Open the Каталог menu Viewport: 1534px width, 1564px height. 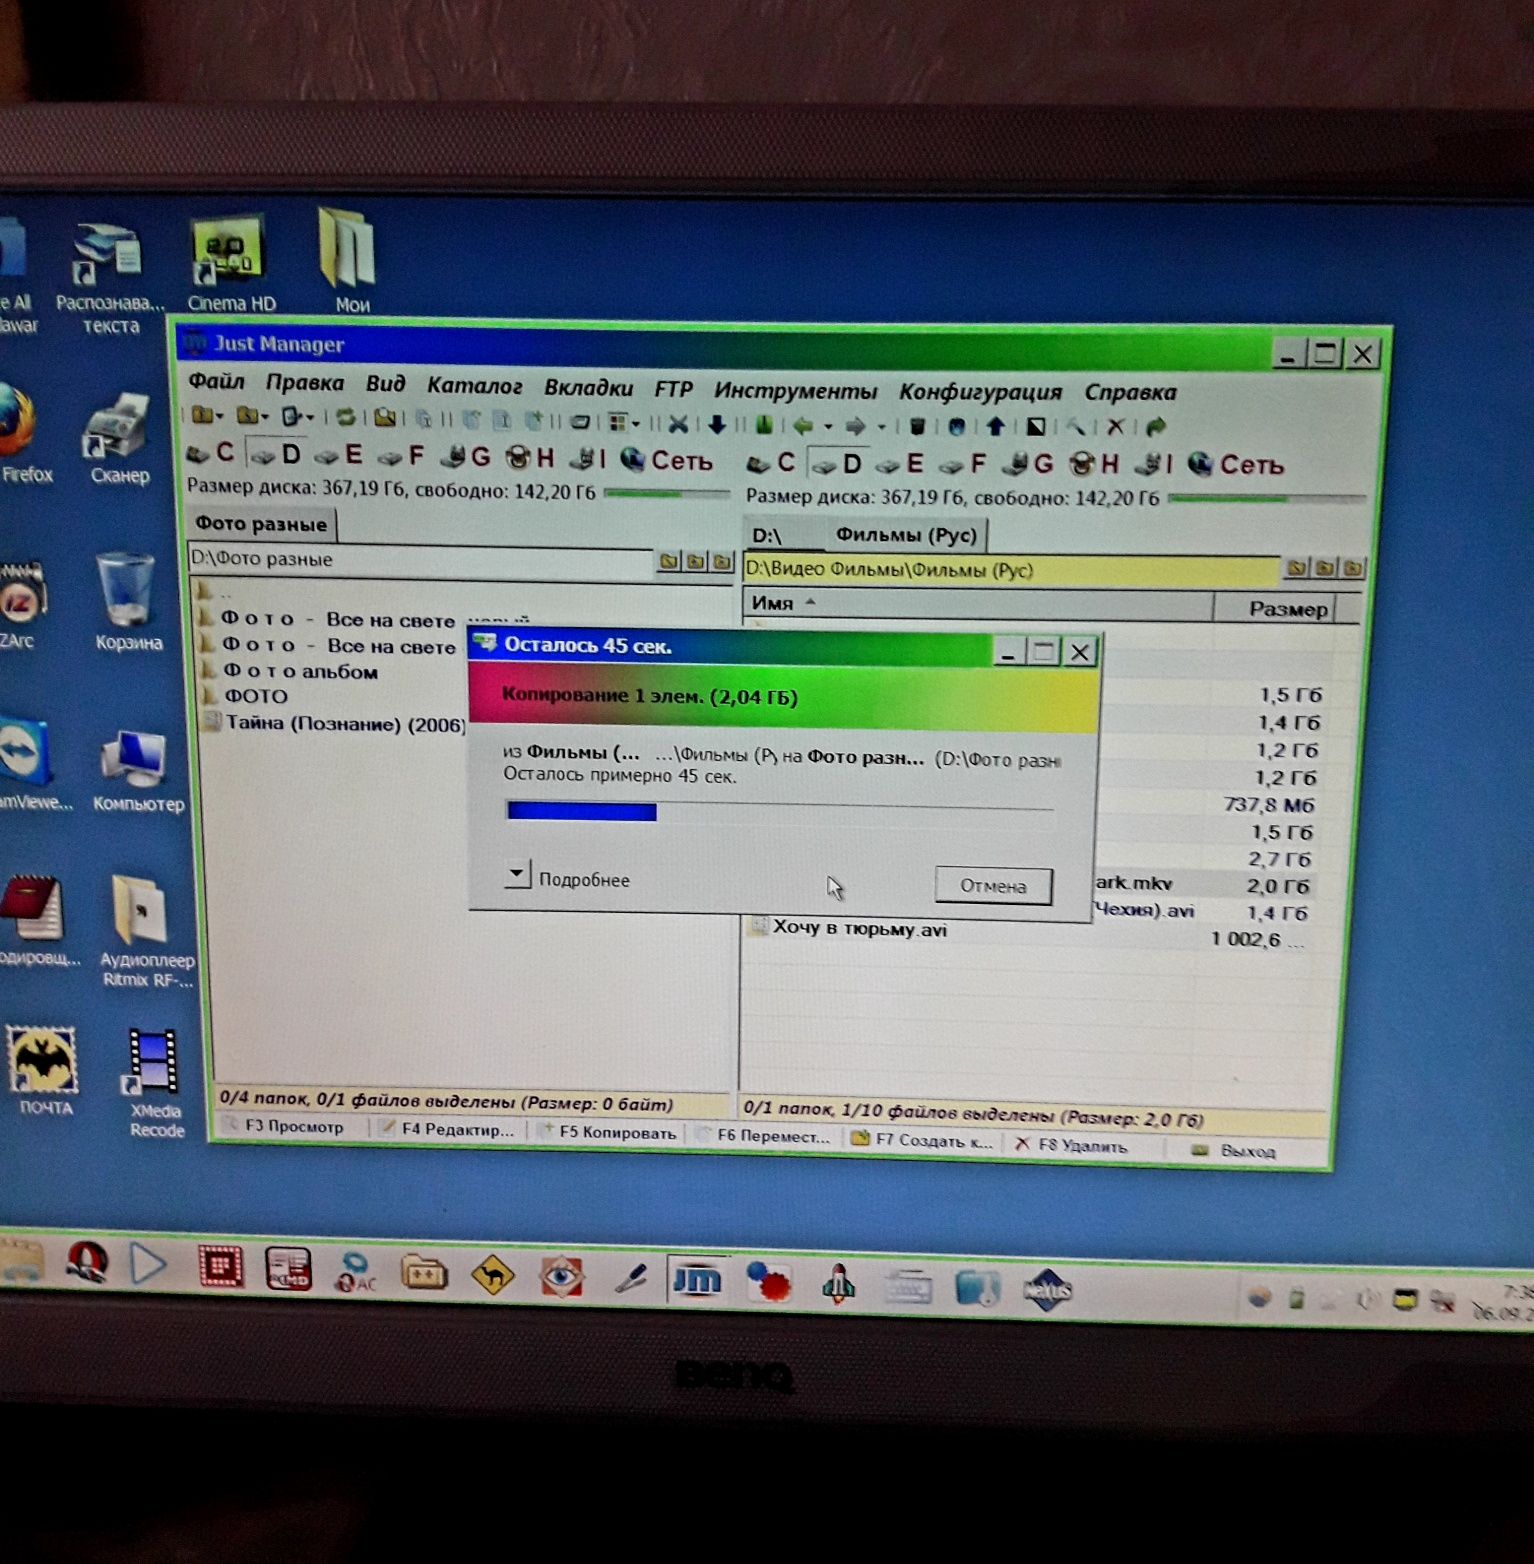click(x=474, y=385)
